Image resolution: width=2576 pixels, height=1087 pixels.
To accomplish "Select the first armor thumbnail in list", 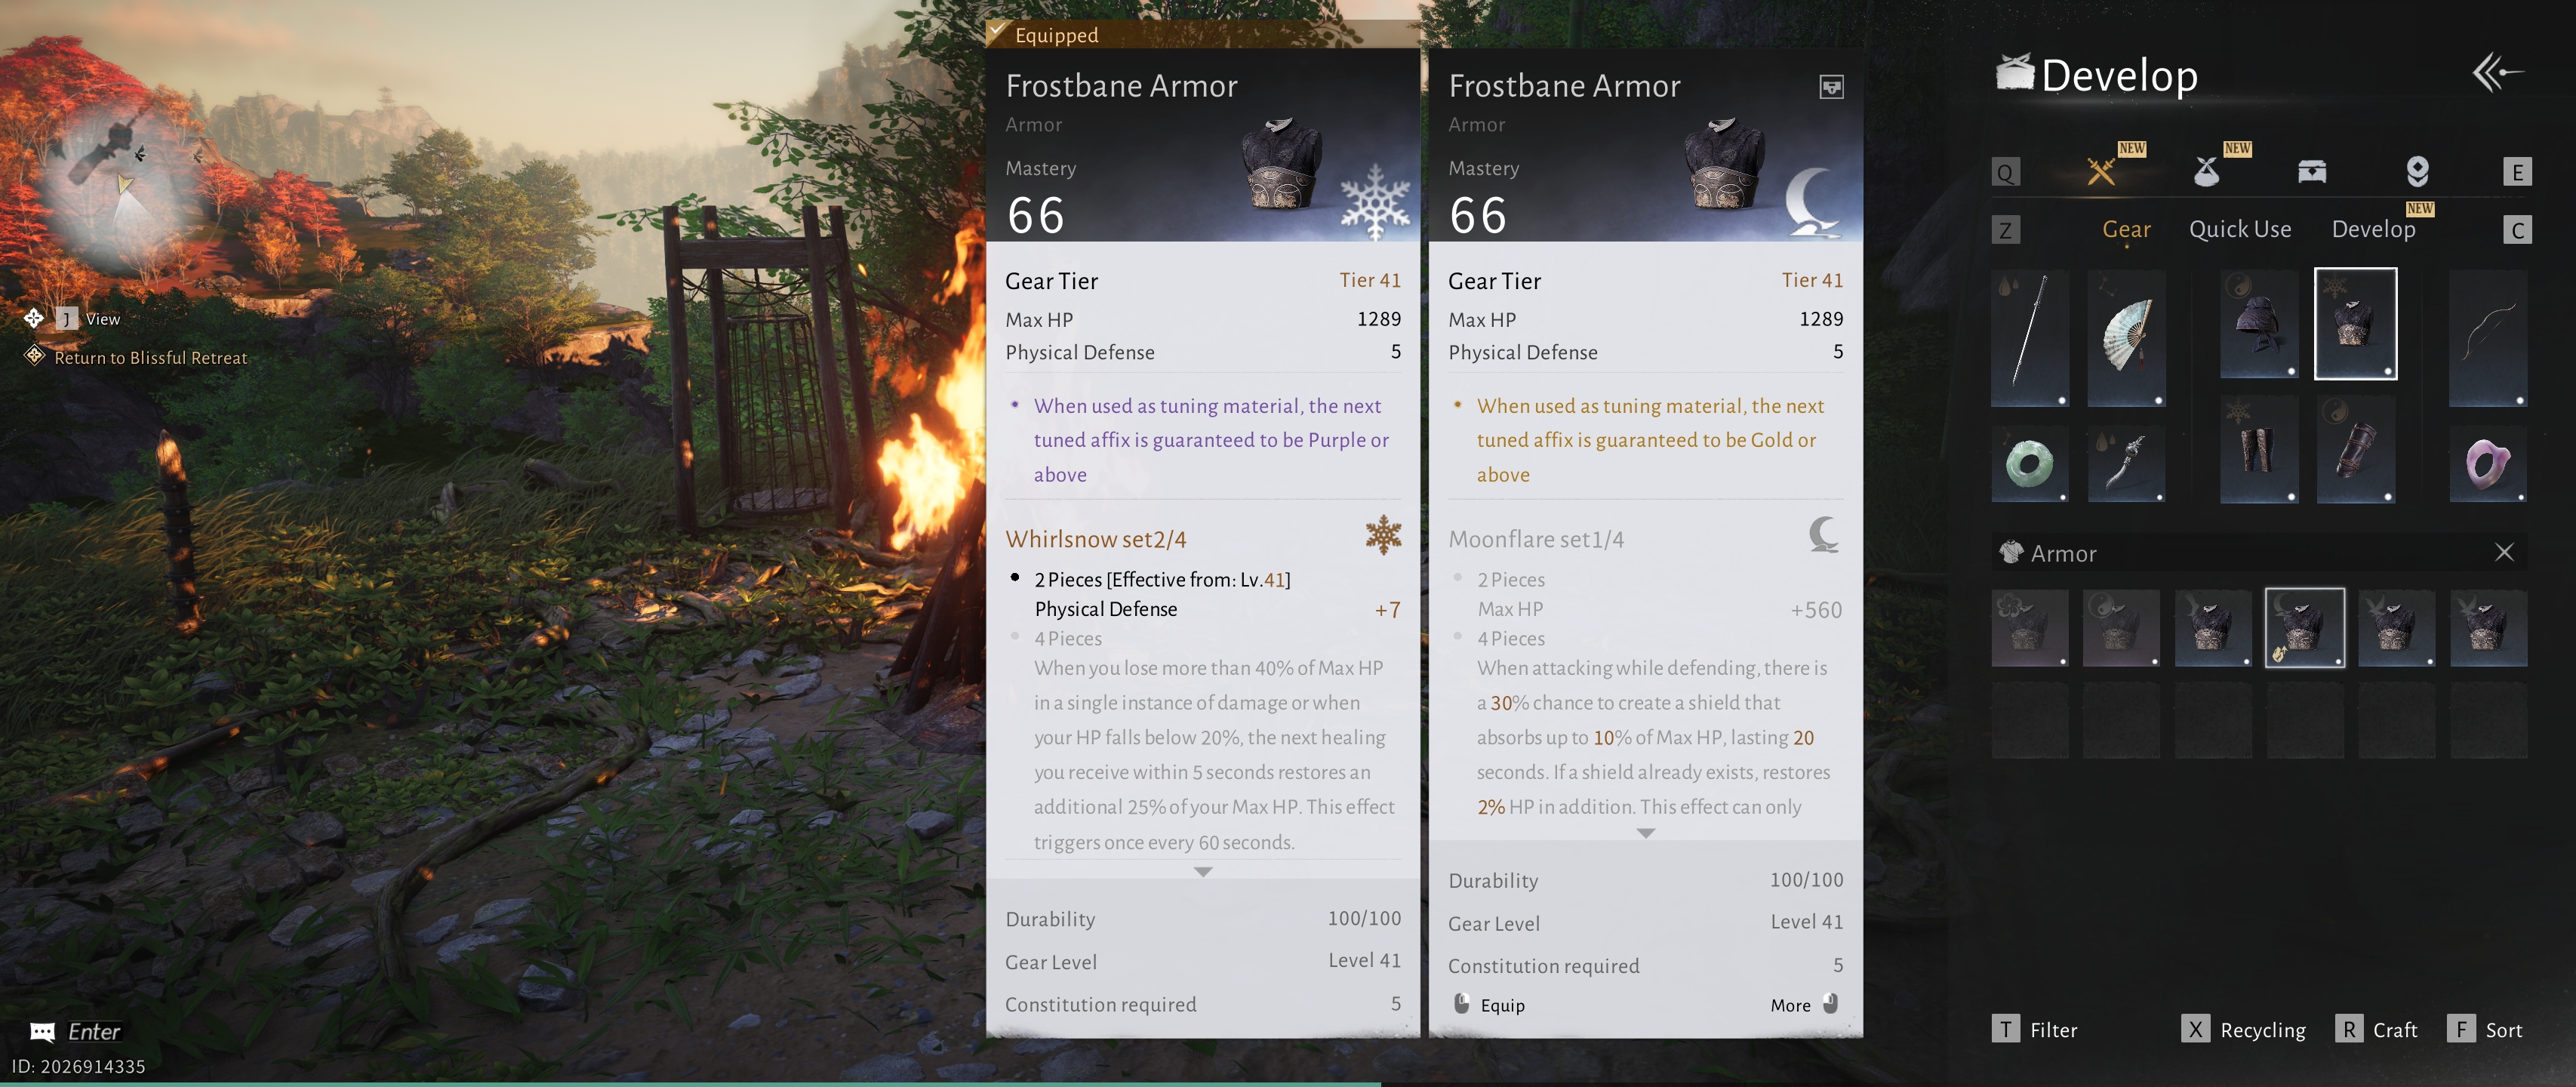I will [x=2030, y=628].
